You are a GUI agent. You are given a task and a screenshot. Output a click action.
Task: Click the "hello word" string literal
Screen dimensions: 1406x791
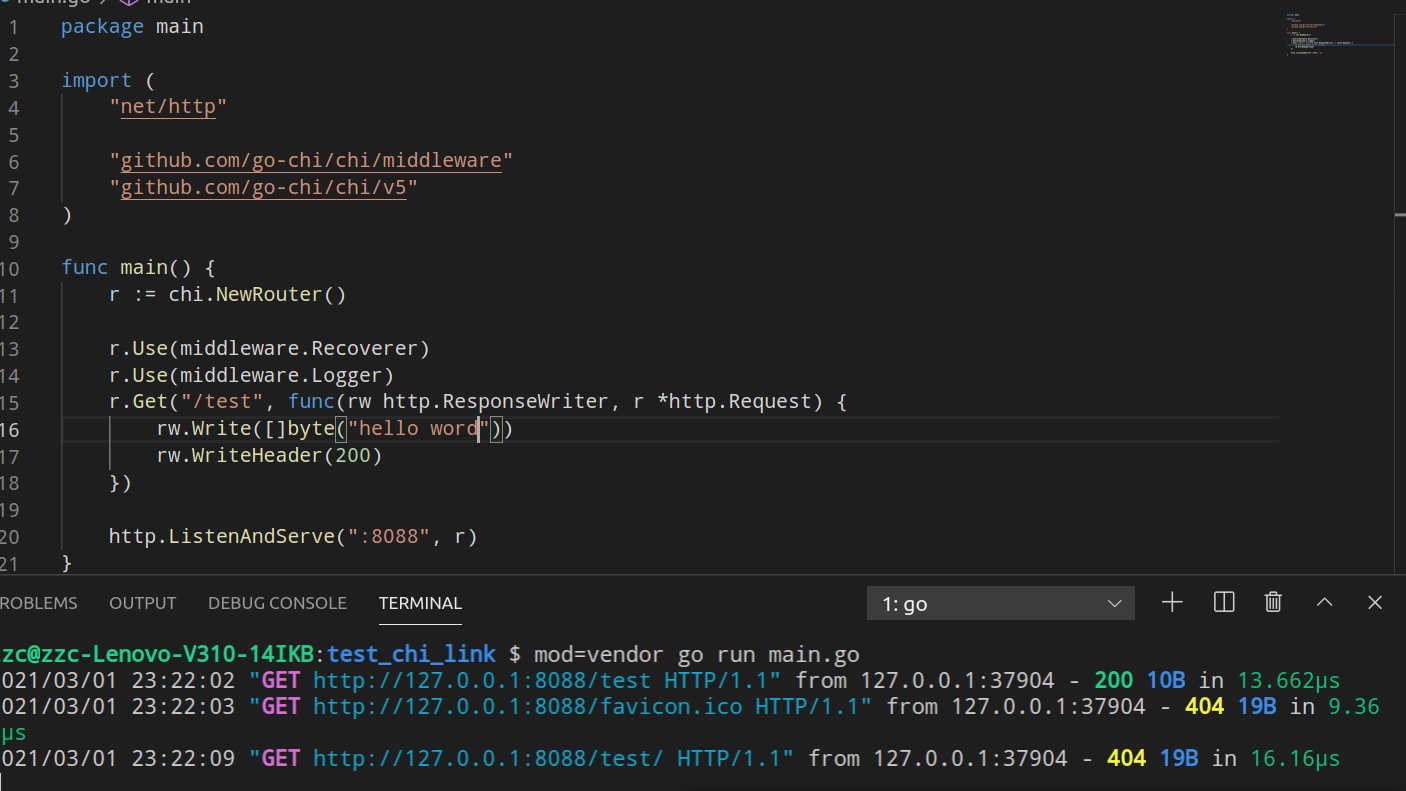coord(418,429)
